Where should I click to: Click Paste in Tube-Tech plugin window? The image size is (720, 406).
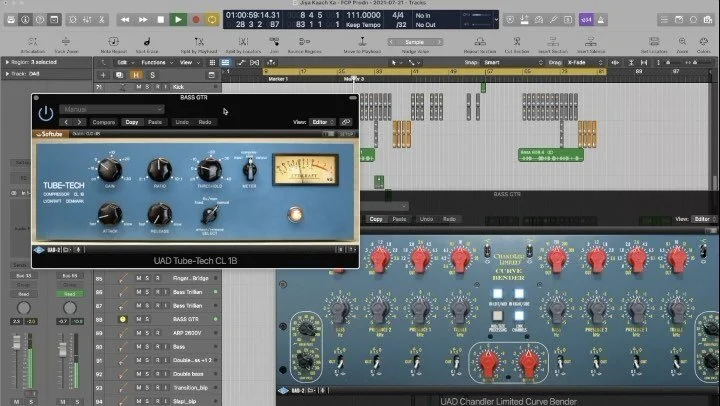155,122
